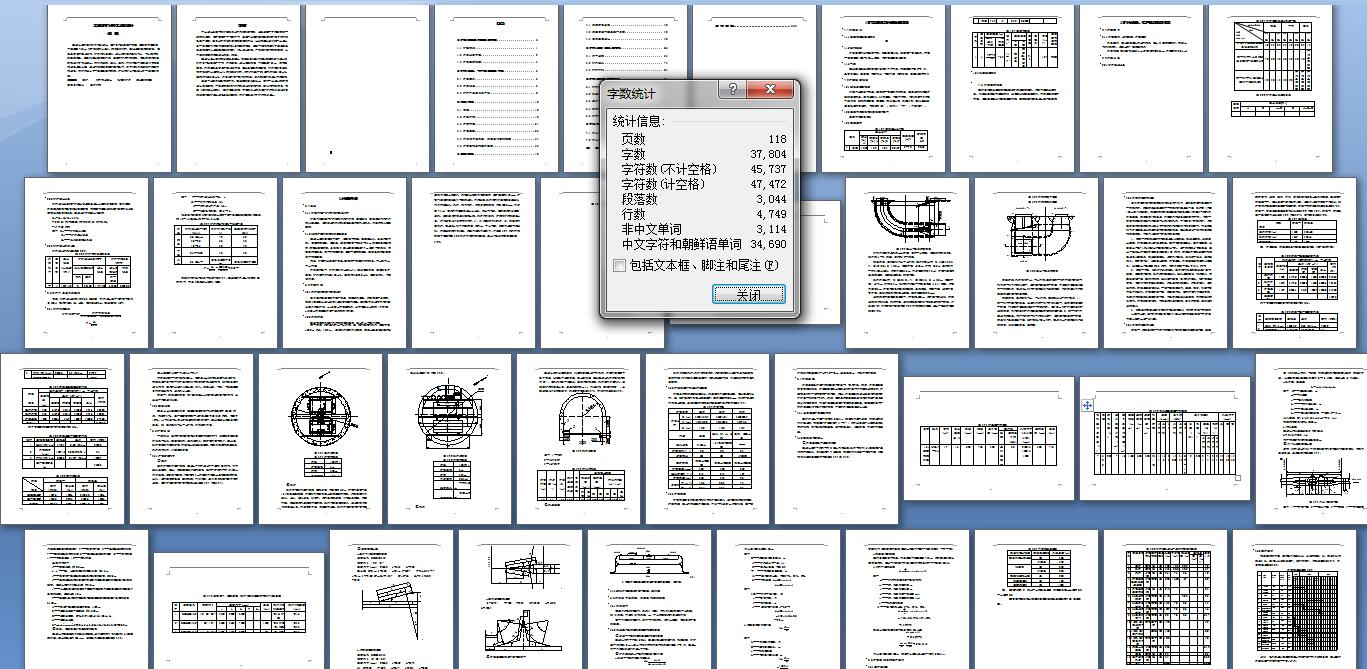The height and width of the screenshot is (669, 1367).
Task: Click the 字符数(不计空格) label
Action: coord(669,170)
